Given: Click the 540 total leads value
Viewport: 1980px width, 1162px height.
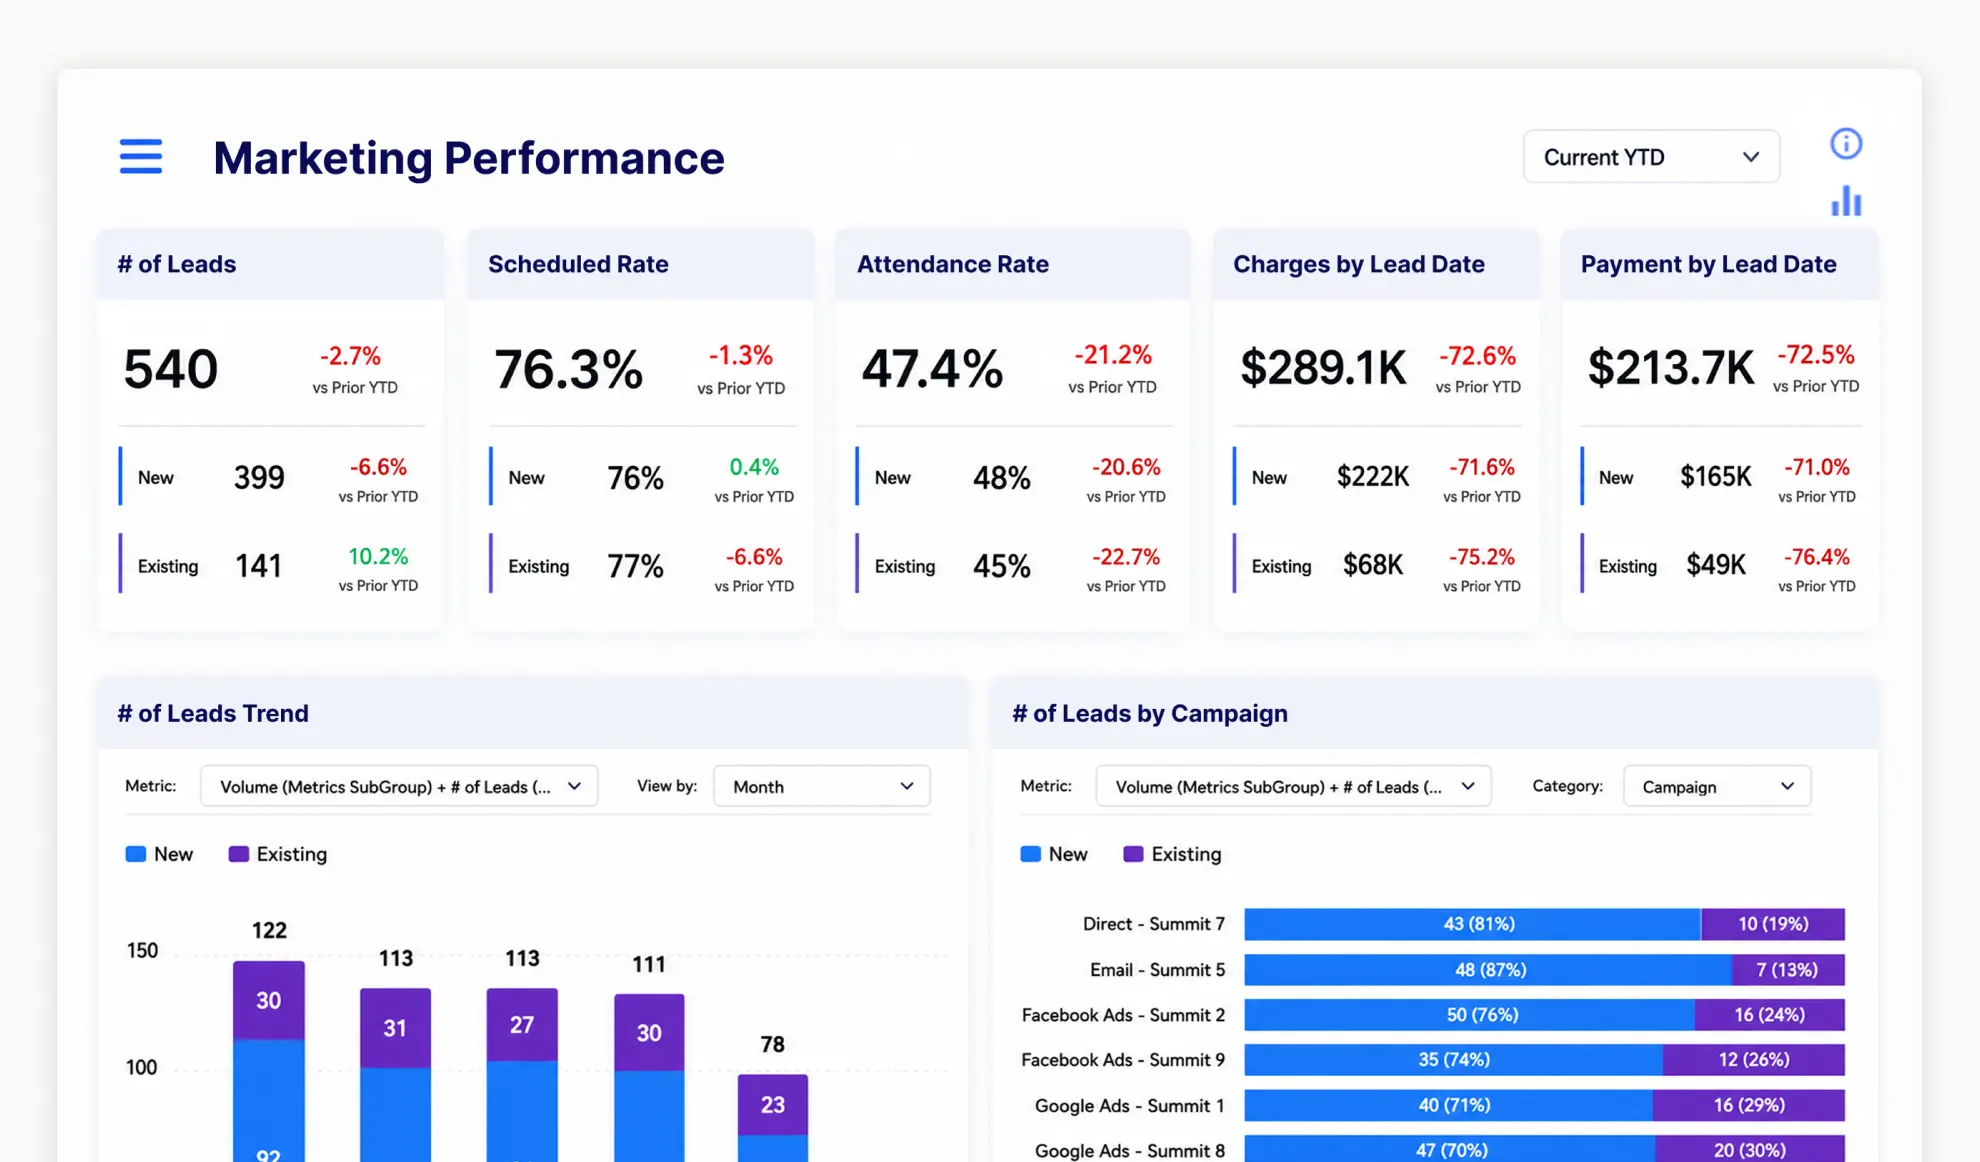Looking at the screenshot, I should (170, 369).
